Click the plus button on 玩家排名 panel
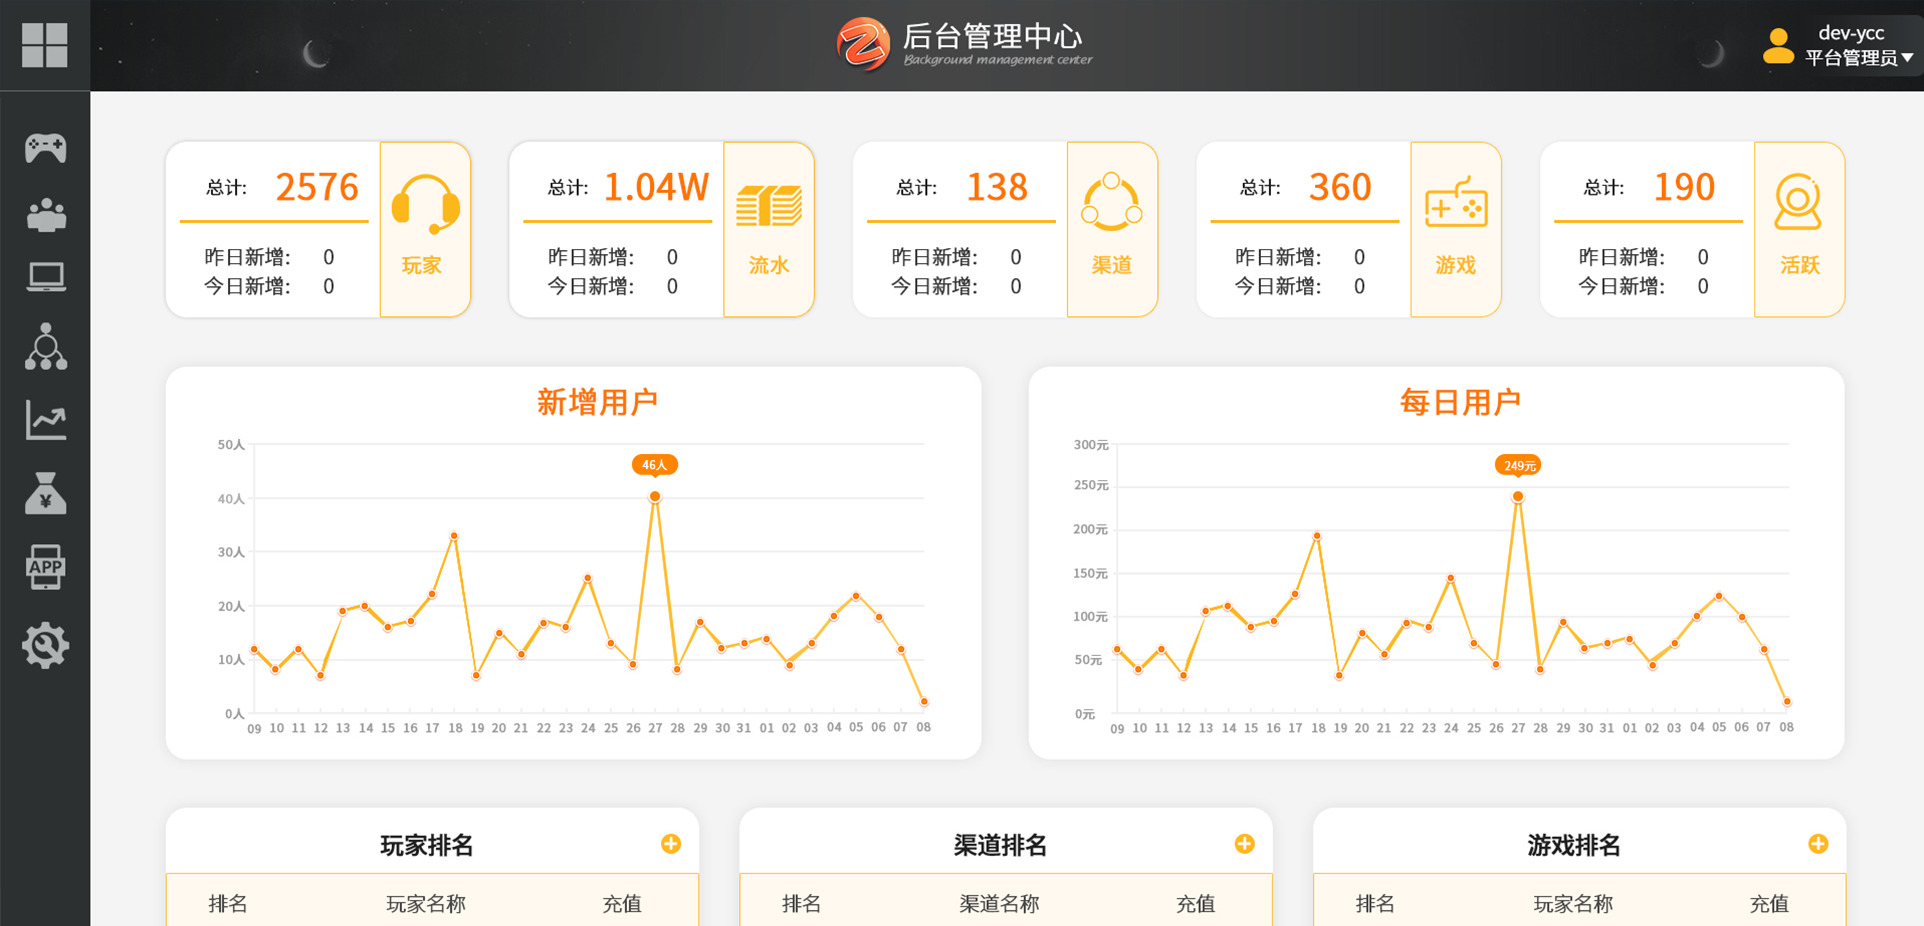The height and width of the screenshot is (926, 1924). [670, 844]
